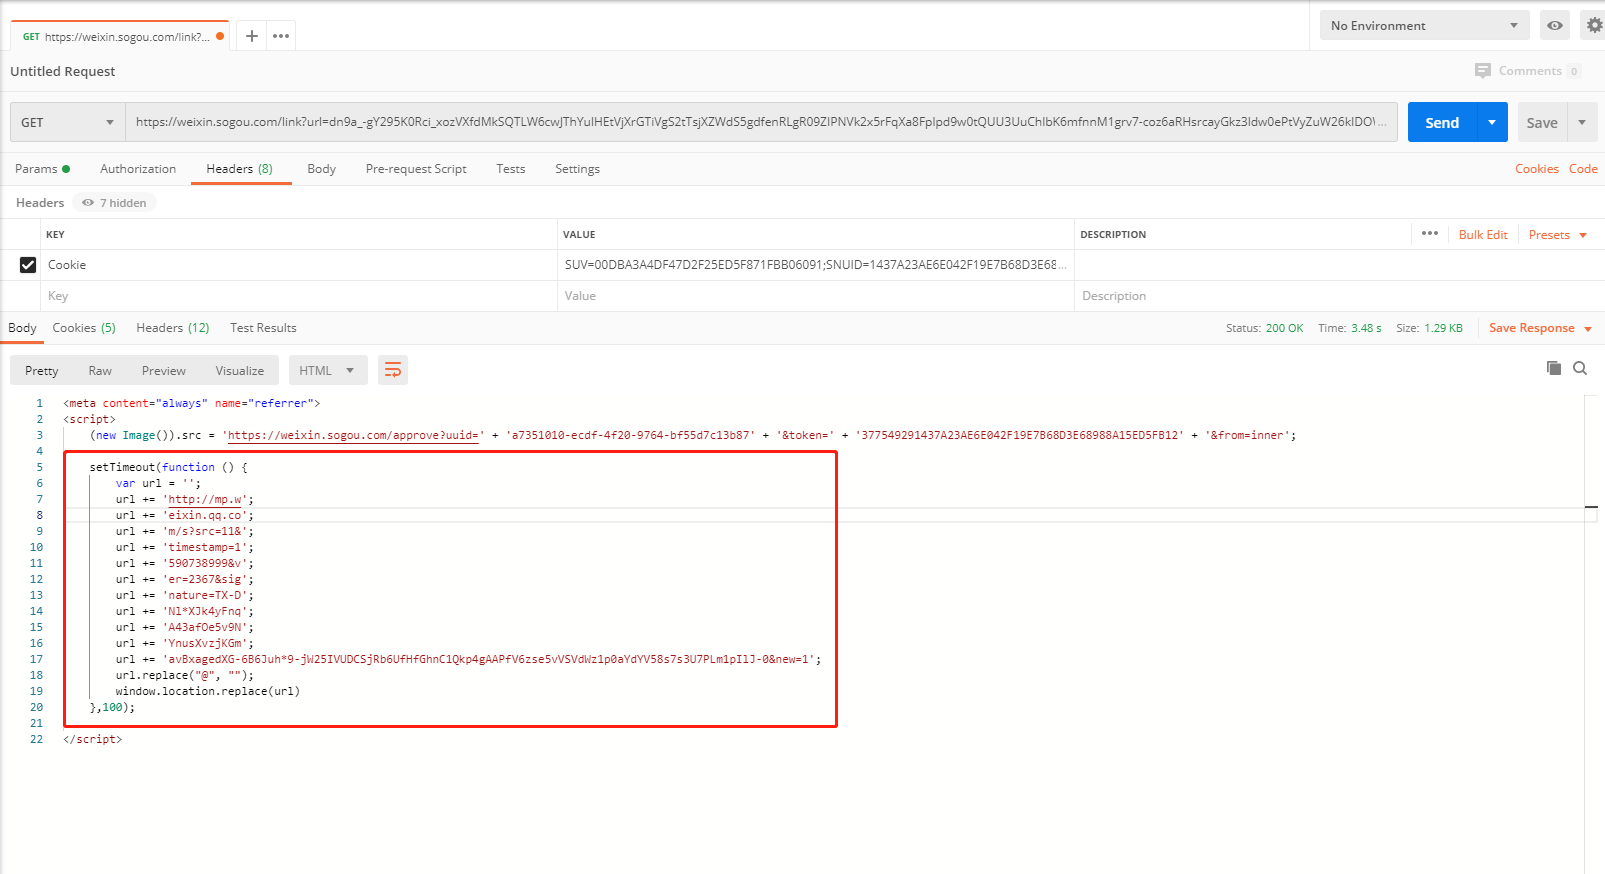Click the Status 200 OK text
The height and width of the screenshot is (874, 1605).
(x=1264, y=328)
